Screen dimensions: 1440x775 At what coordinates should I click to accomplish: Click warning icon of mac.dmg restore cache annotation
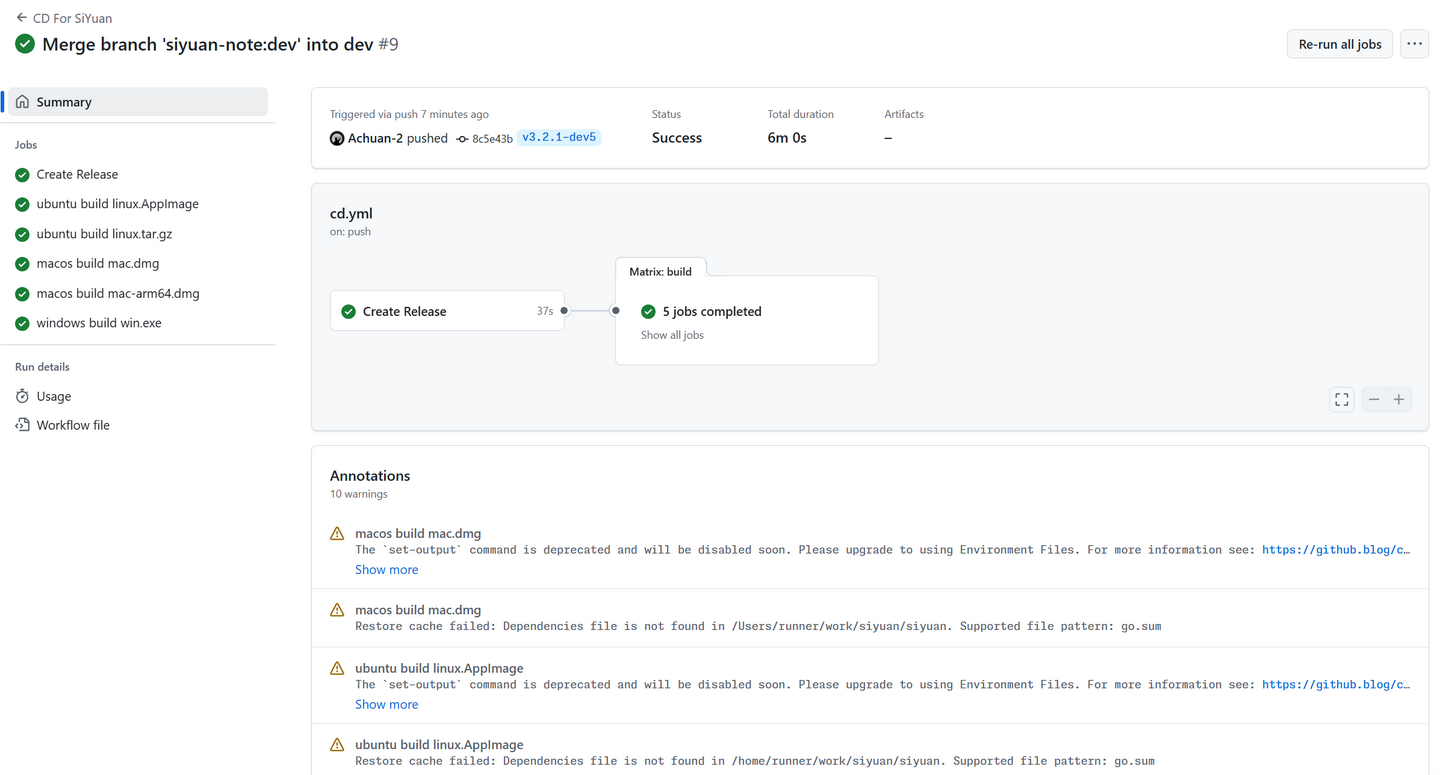(337, 610)
